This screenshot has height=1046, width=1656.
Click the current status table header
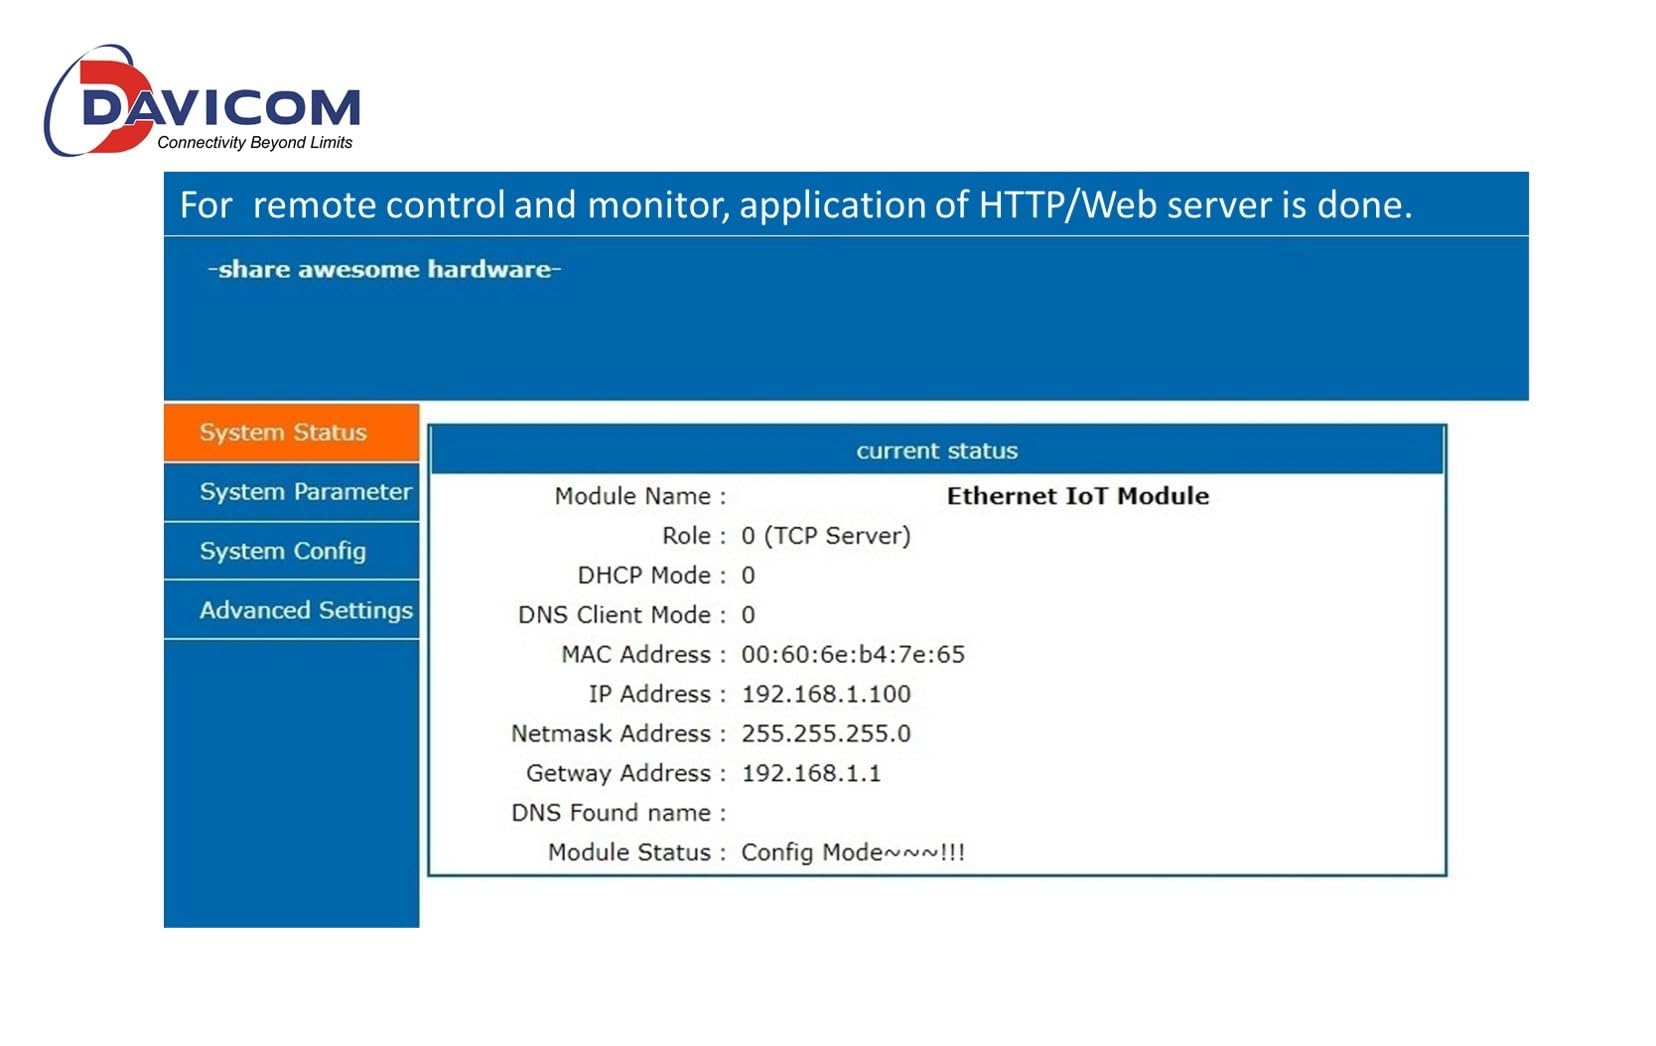pos(937,450)
